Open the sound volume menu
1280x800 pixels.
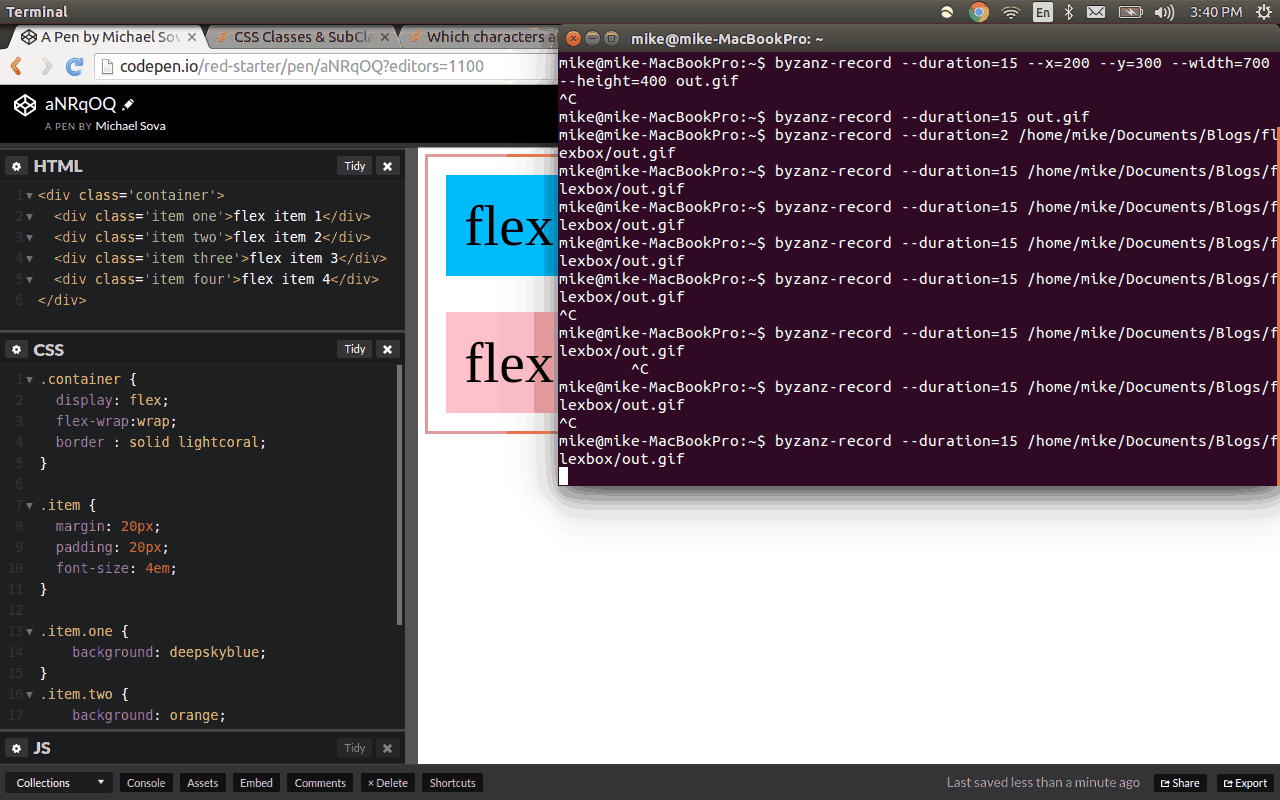click(1164, 12)
